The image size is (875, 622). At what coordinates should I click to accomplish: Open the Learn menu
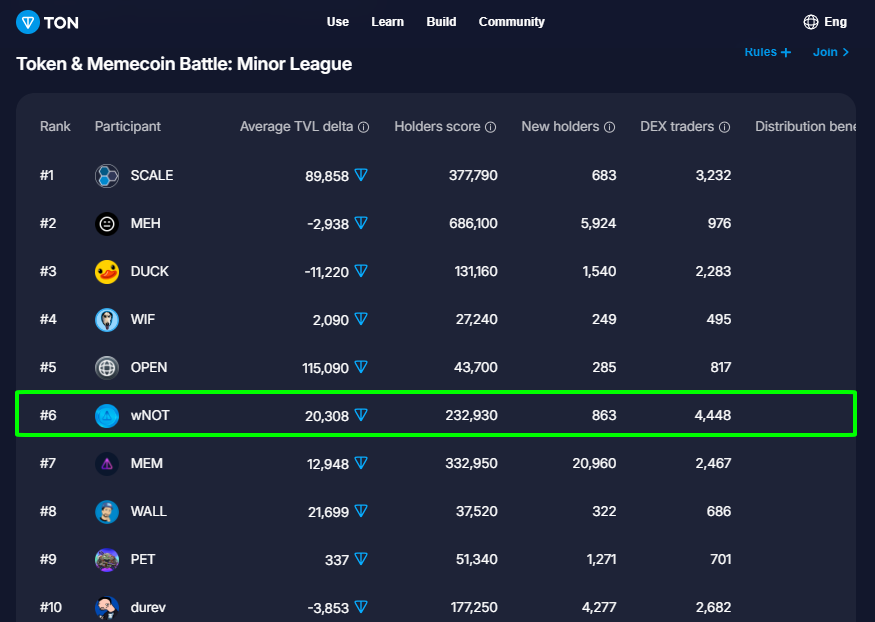click(387, 22)
